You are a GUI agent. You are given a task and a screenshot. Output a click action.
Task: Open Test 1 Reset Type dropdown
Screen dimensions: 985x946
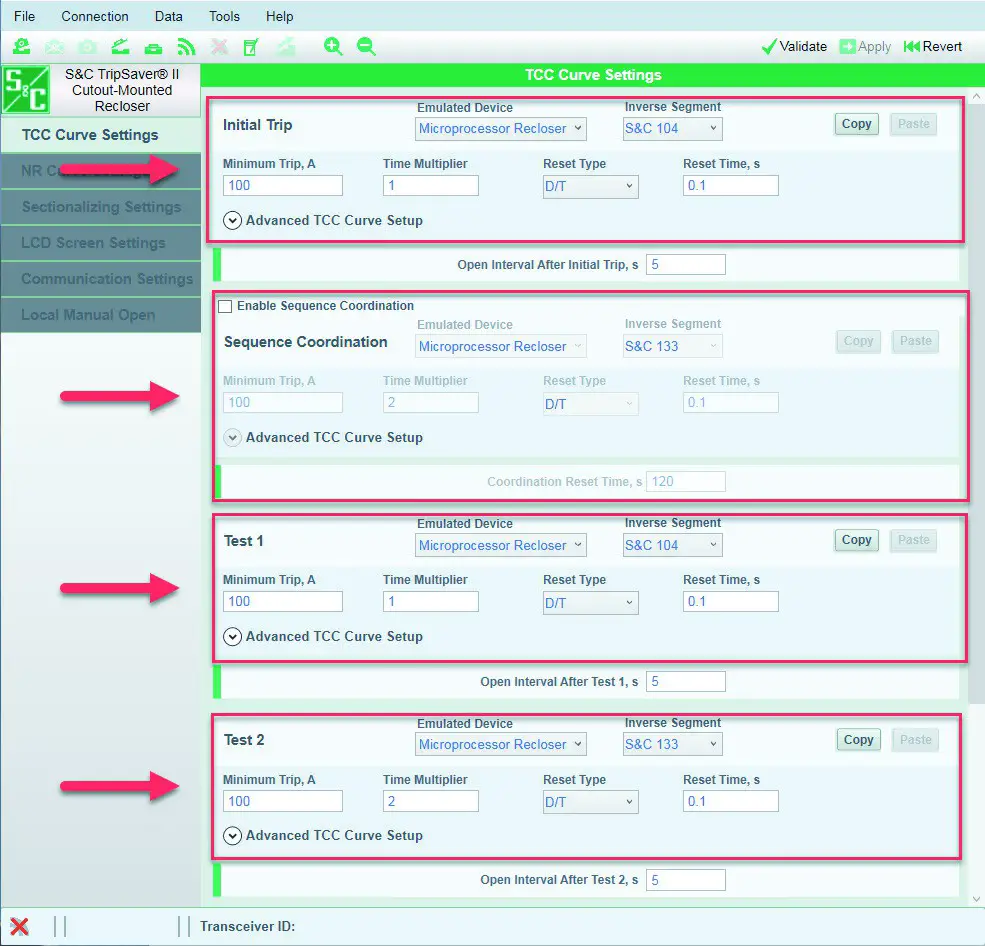[590, 603]
